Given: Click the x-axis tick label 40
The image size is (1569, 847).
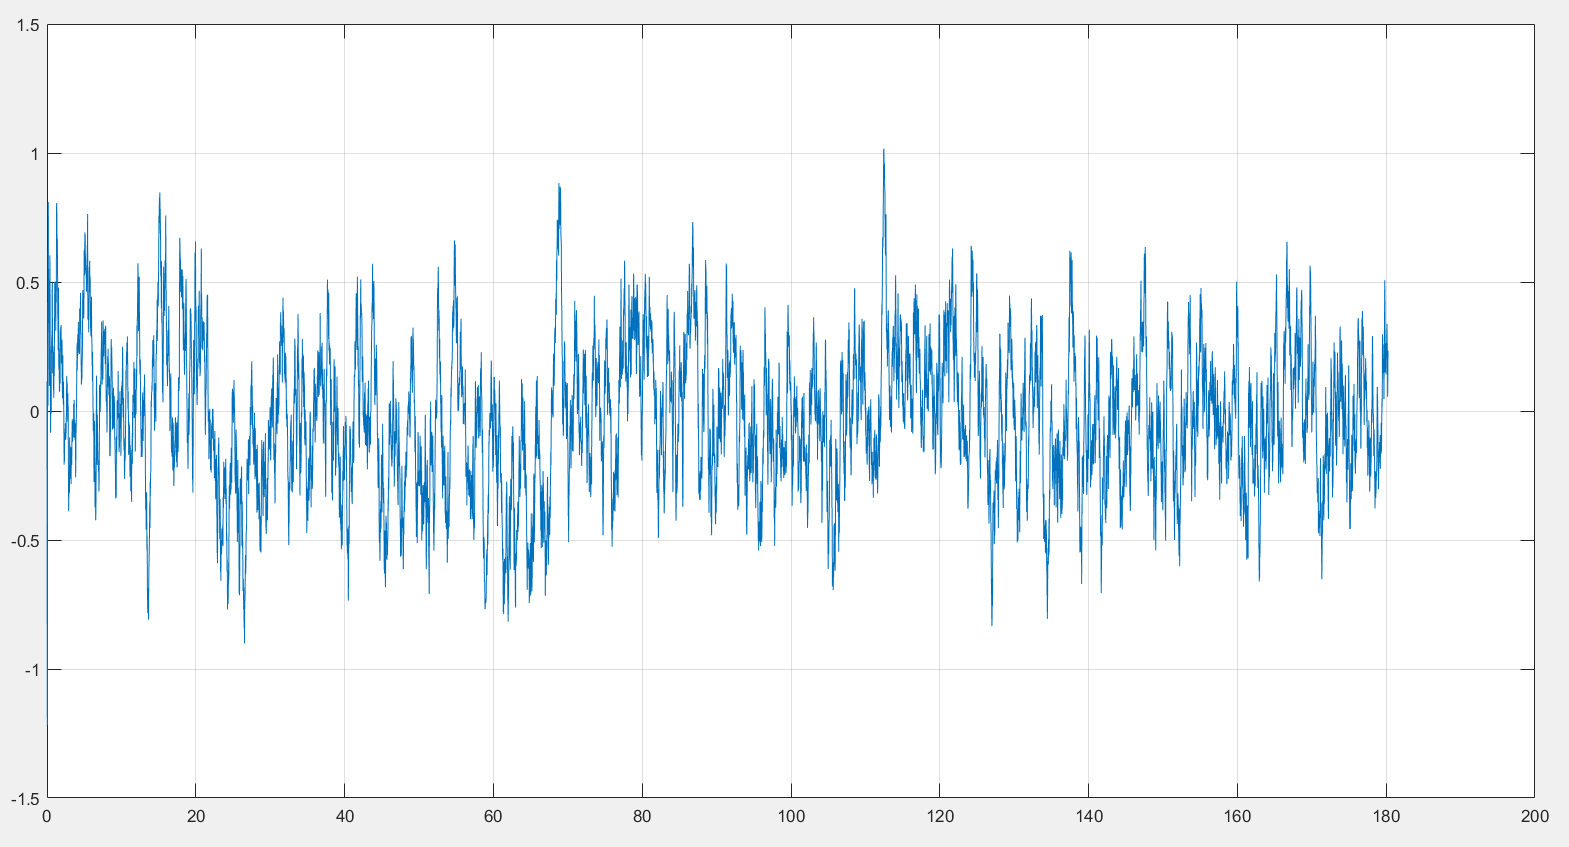Looking at the screenshot, I should tap(345, 816).
